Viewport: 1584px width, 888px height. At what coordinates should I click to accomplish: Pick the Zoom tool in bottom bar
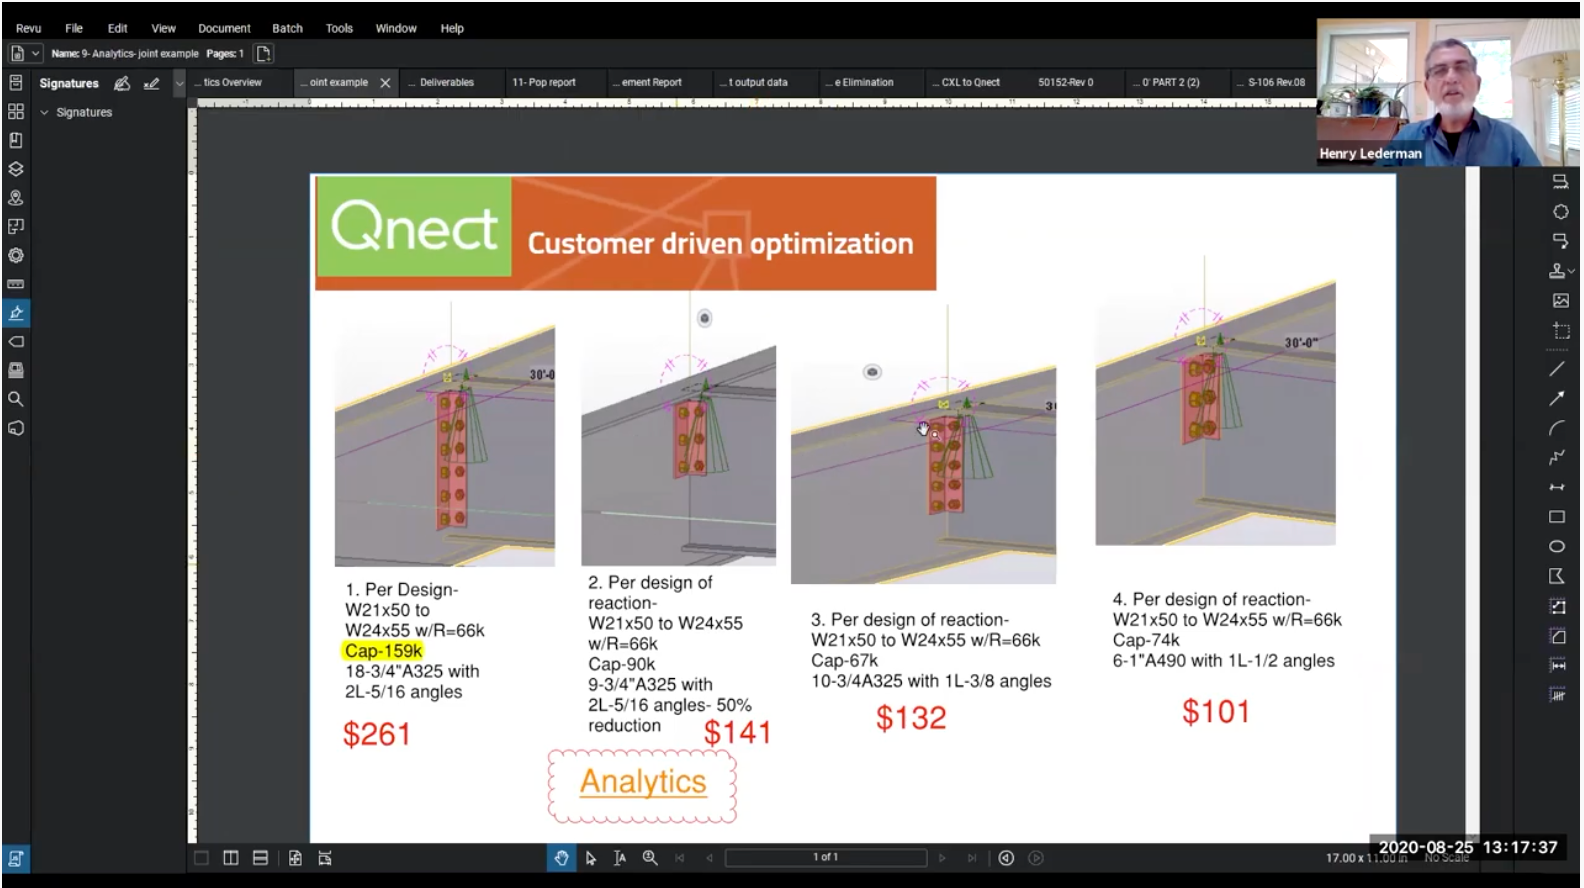tap(650, 858)
